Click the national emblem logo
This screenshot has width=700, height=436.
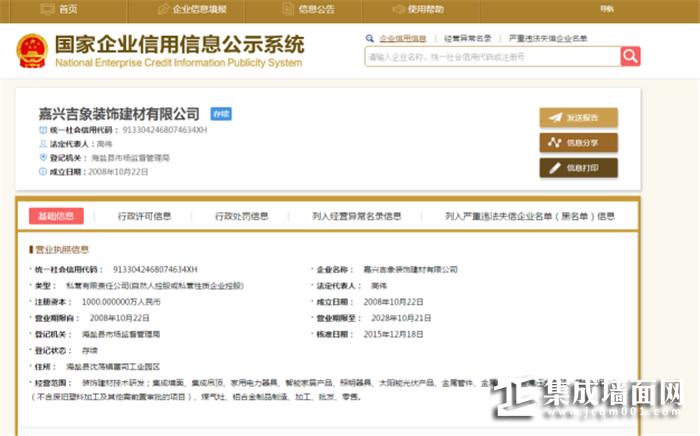pyautogui.click(x=32, y=51)
